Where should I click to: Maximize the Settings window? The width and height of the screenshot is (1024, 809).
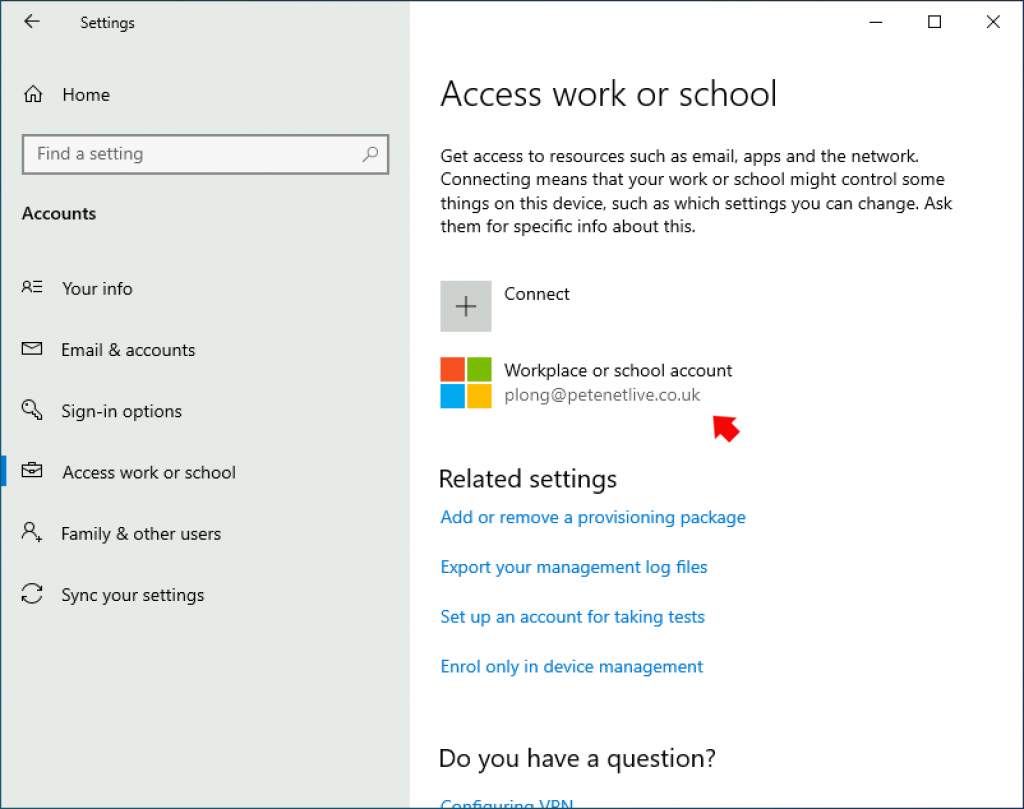(x=934, y=22)
